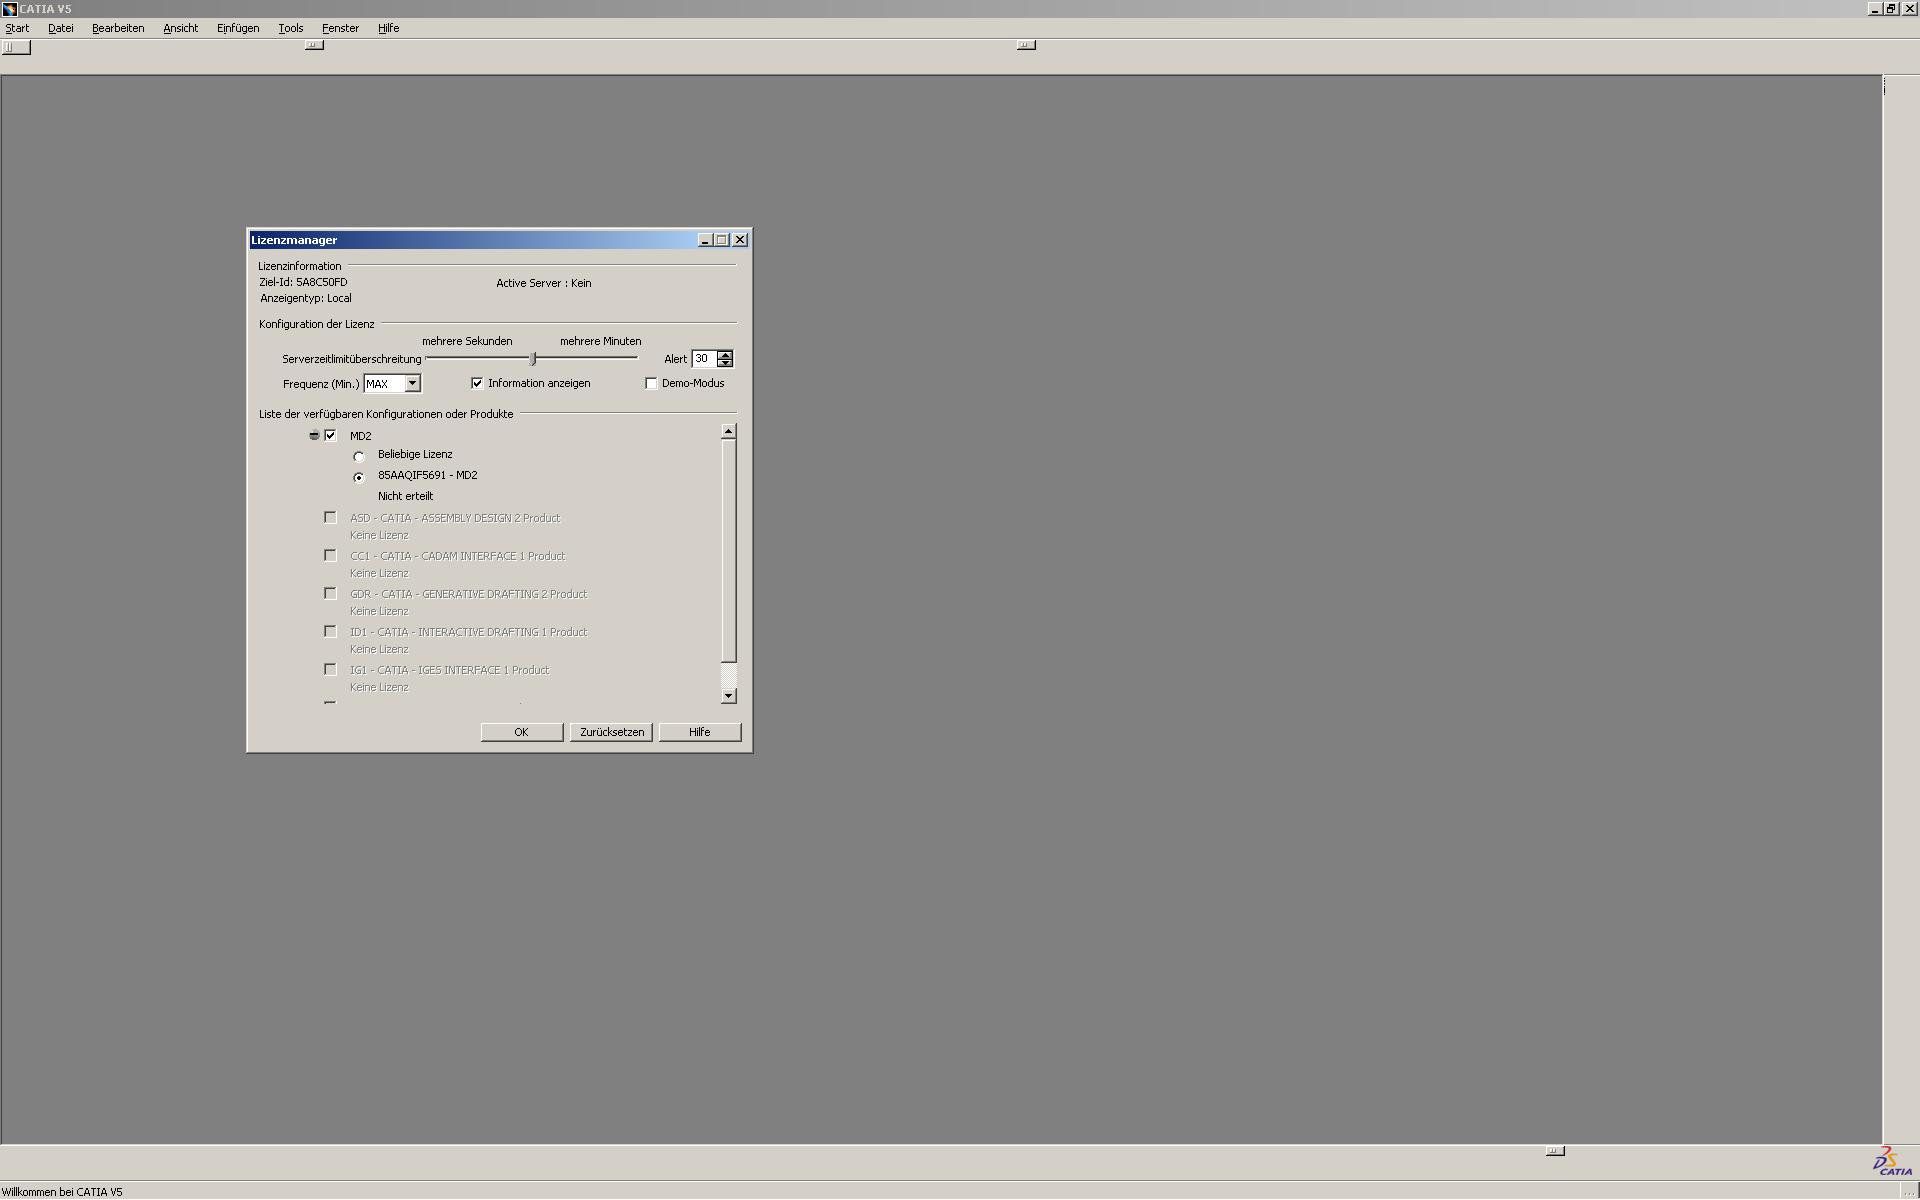The height and width of the screenshot is (1200, 1920).
Task: Click the product list scrollbar thumb
Action: (728, 550)
